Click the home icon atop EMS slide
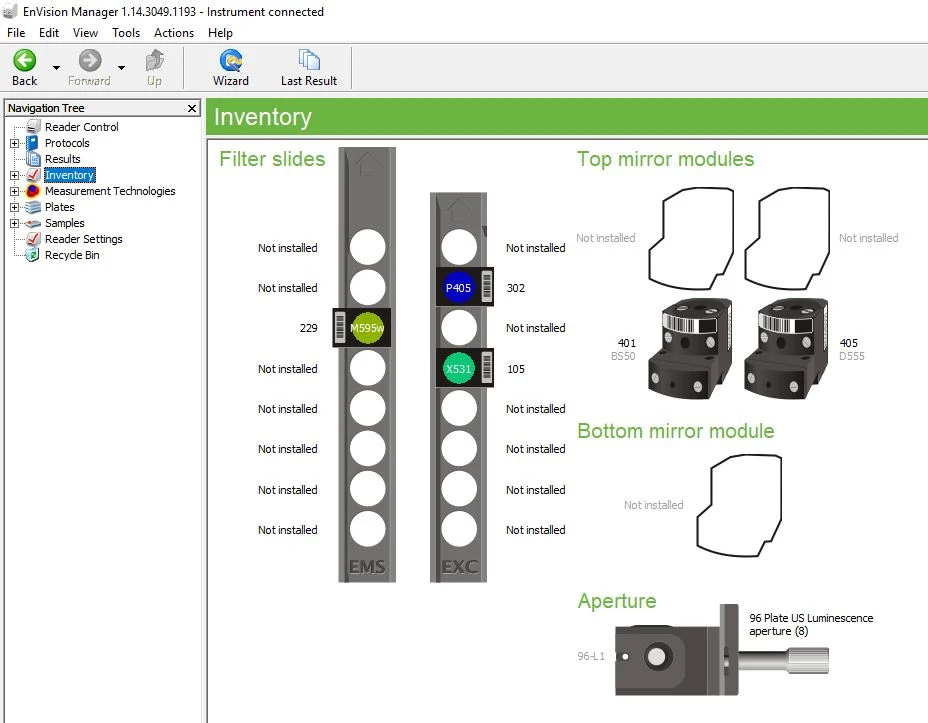 click(367, 165)
